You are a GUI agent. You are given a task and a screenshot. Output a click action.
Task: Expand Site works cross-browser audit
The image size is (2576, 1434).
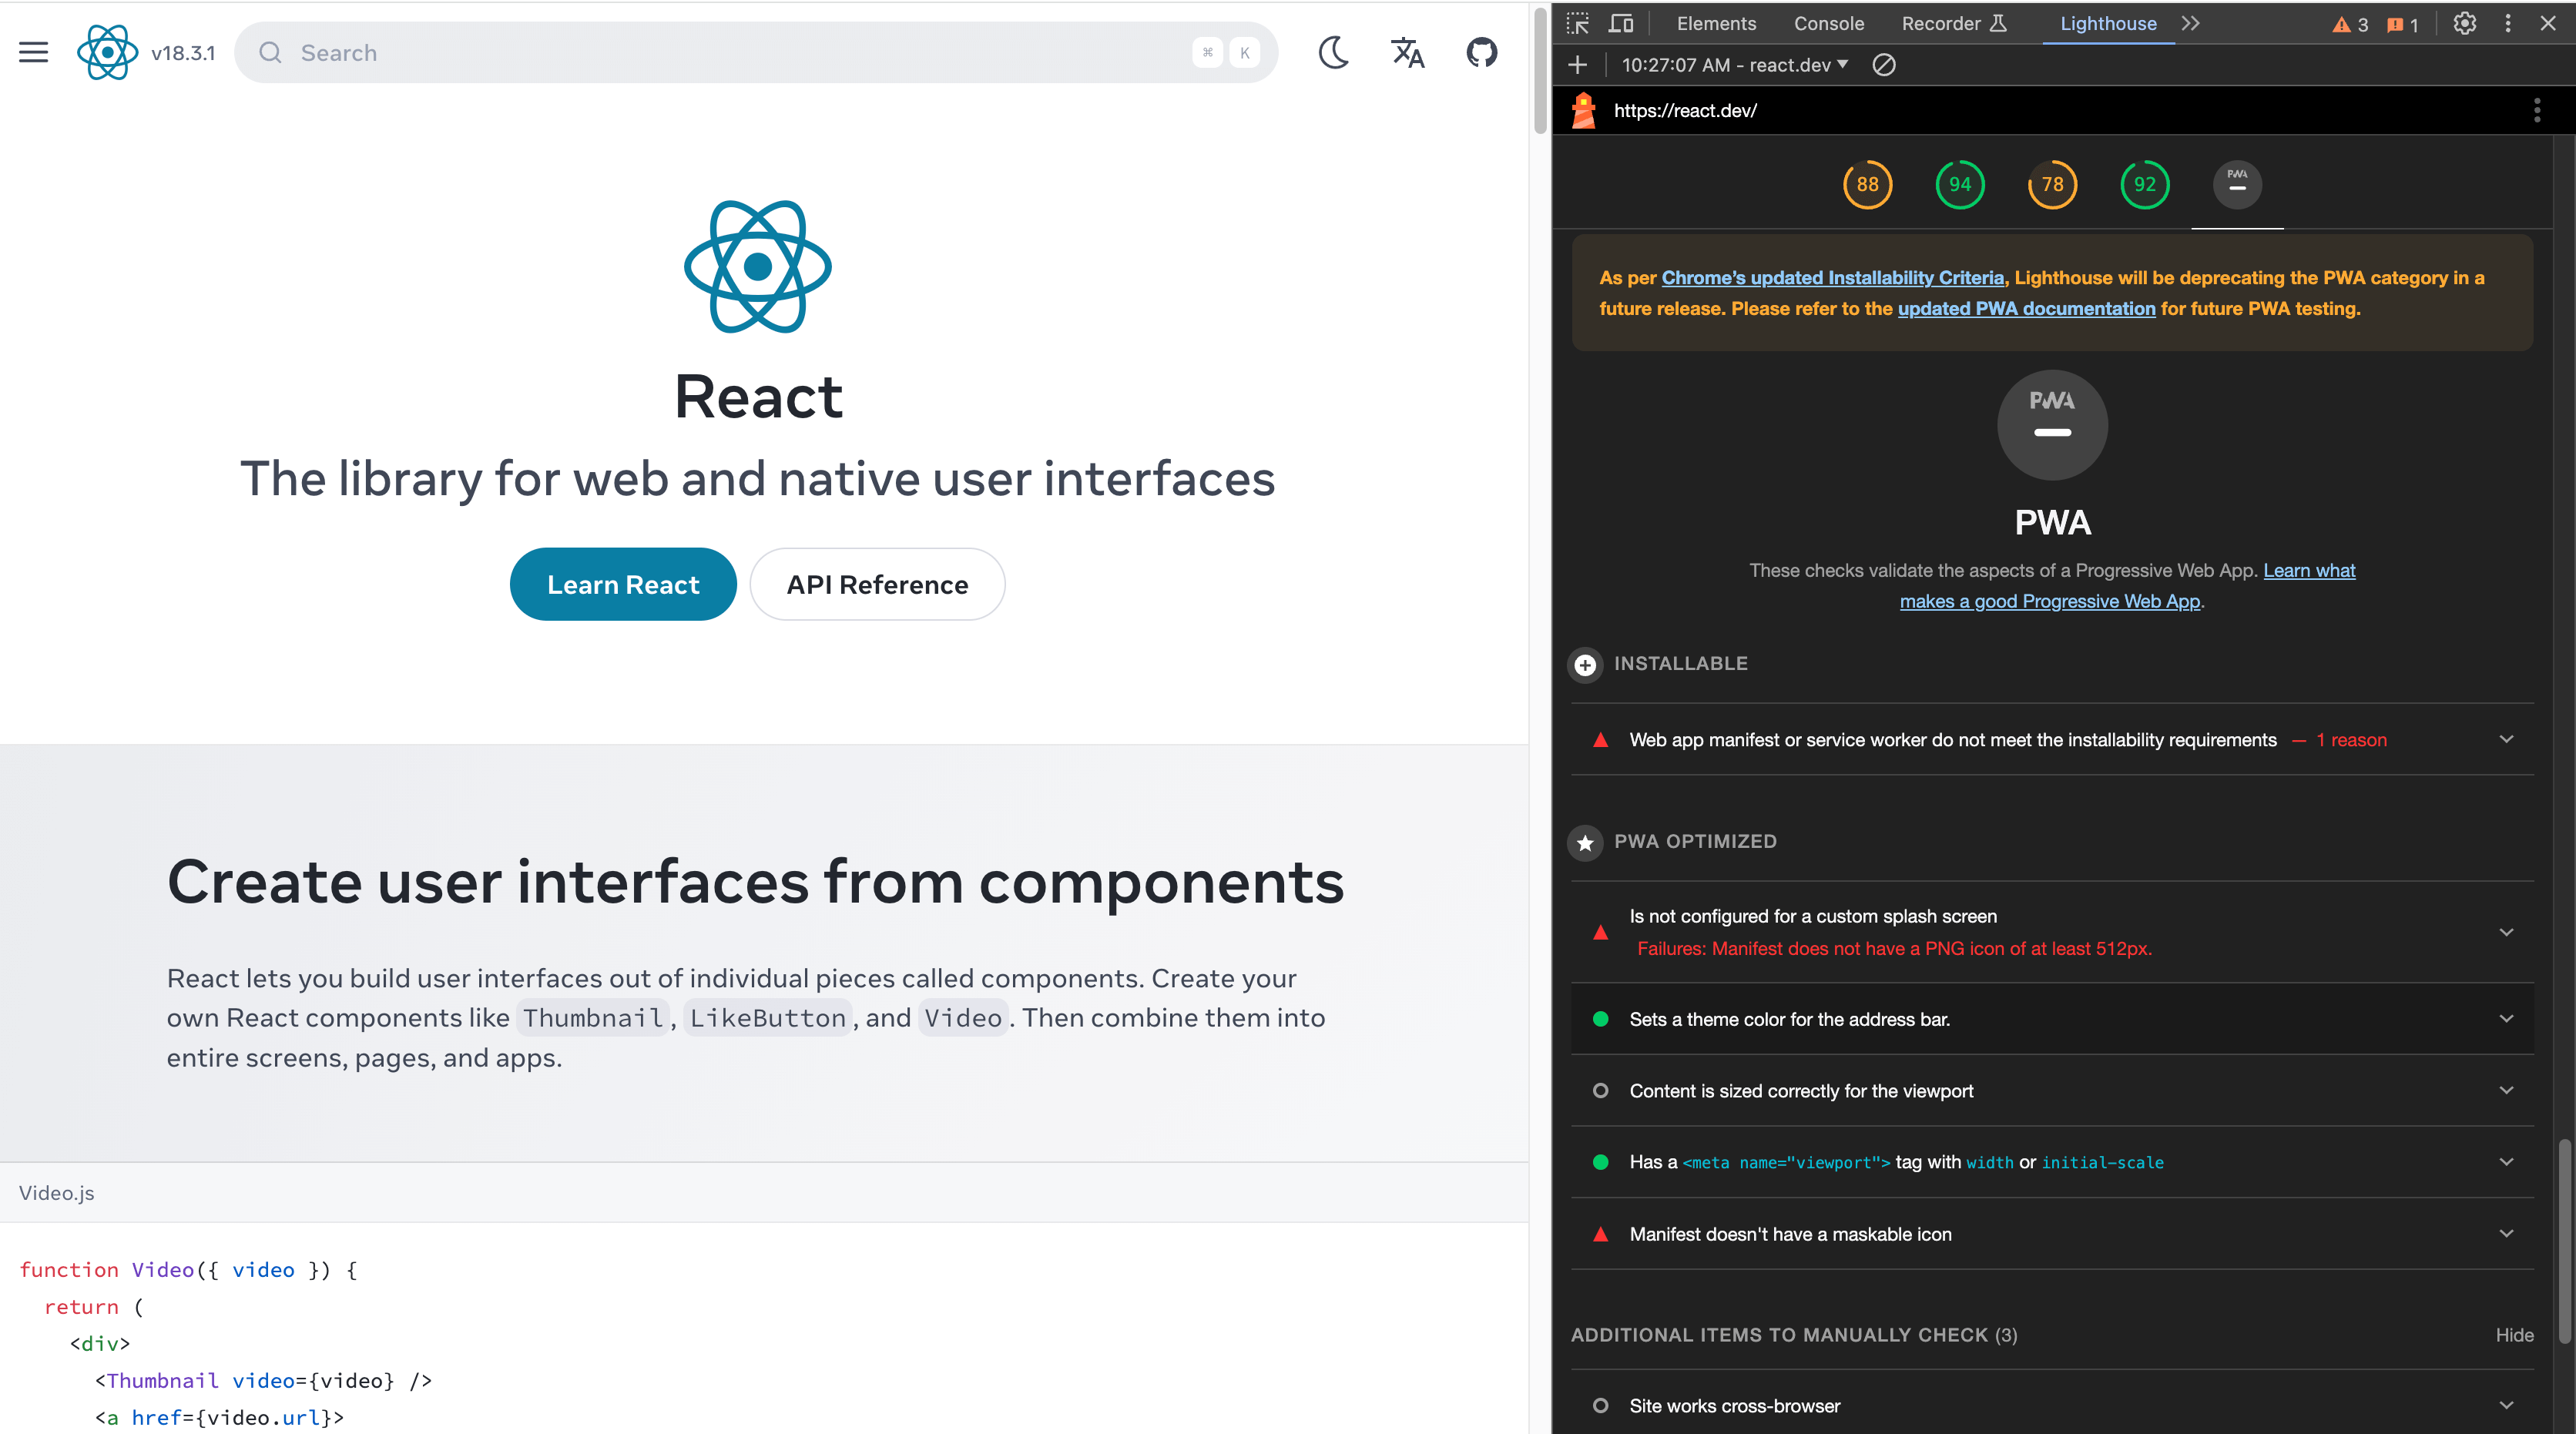[x=2053, y=1405]
